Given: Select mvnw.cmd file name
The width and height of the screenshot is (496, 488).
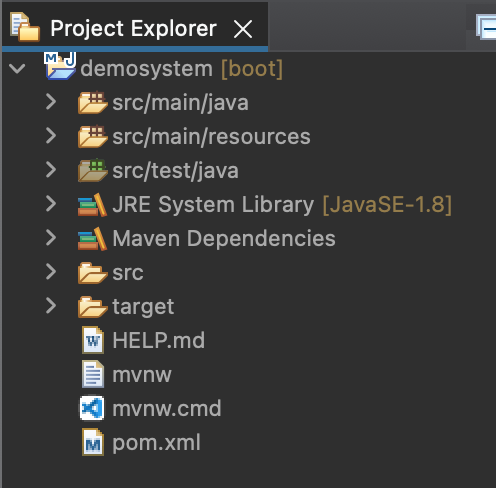Looking at the screenshot, I should 167,408.
